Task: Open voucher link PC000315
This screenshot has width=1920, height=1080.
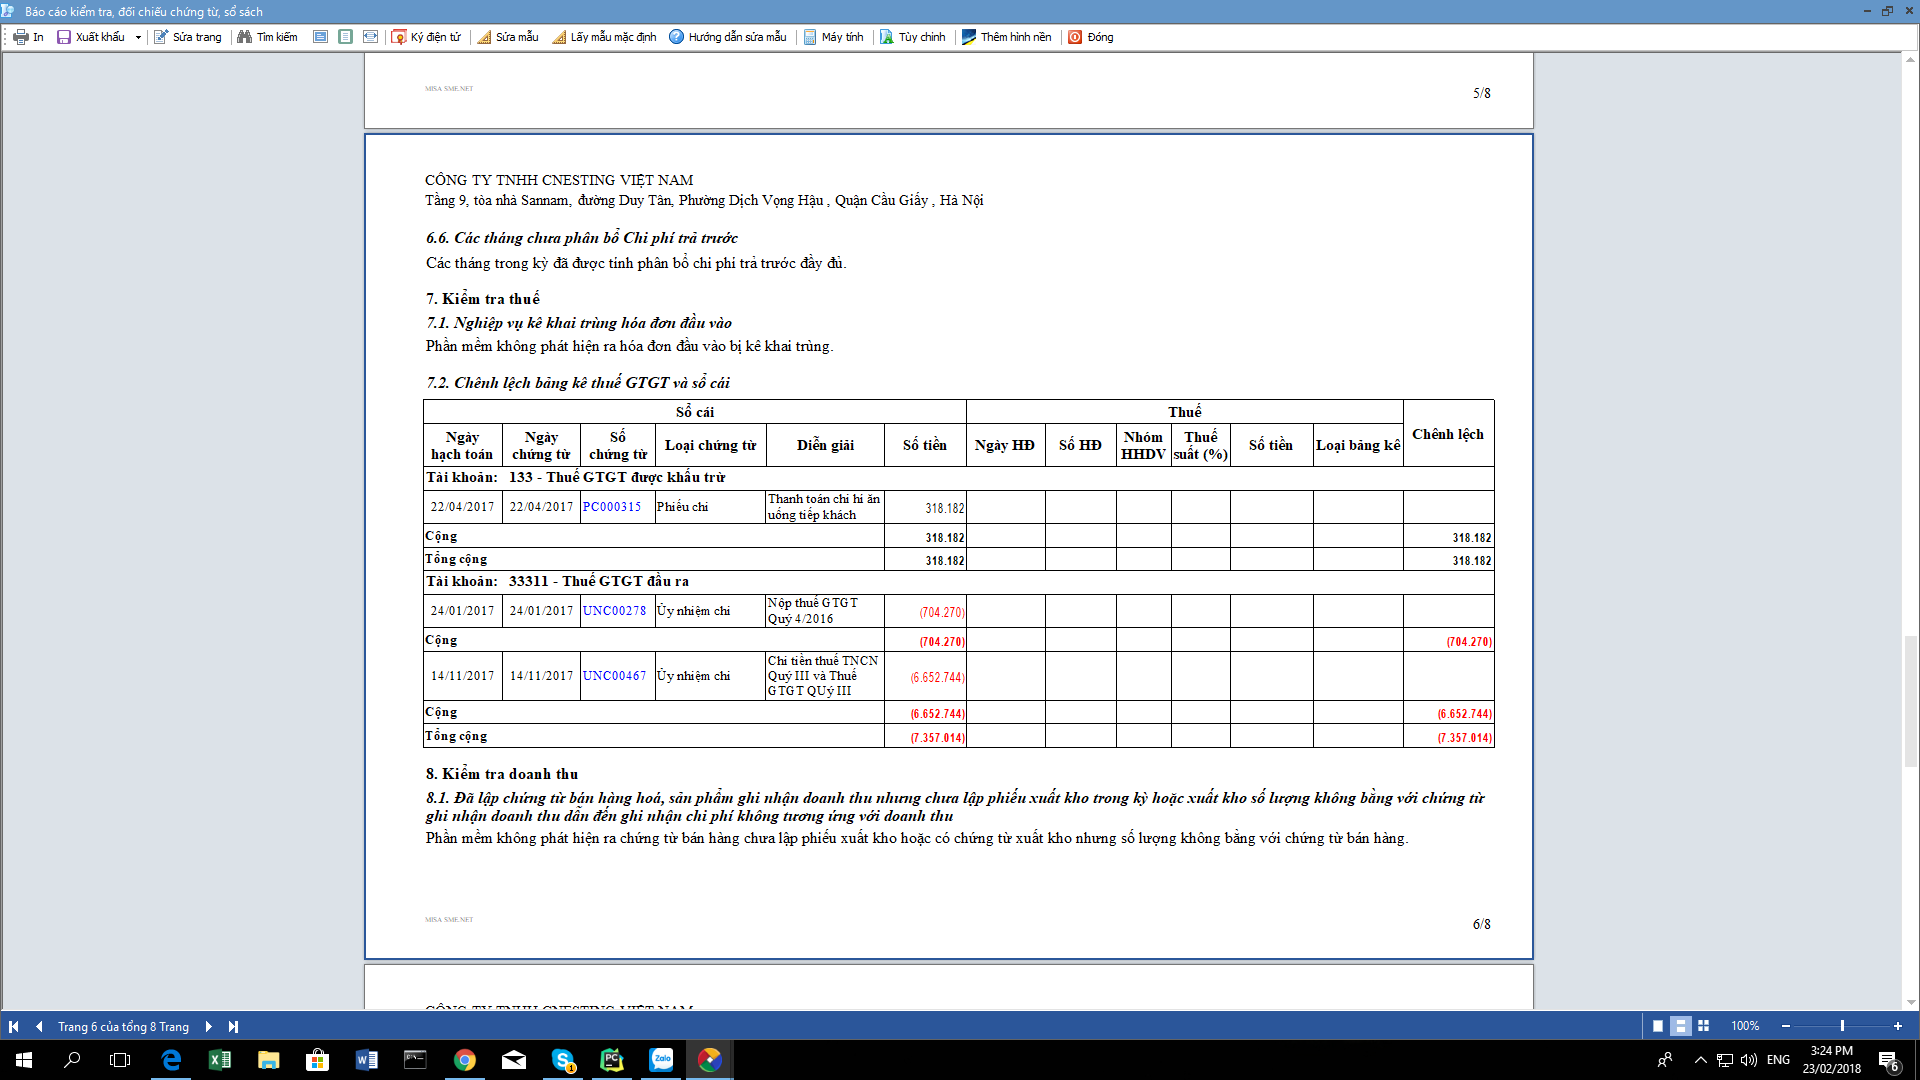Action: (612, 507)
